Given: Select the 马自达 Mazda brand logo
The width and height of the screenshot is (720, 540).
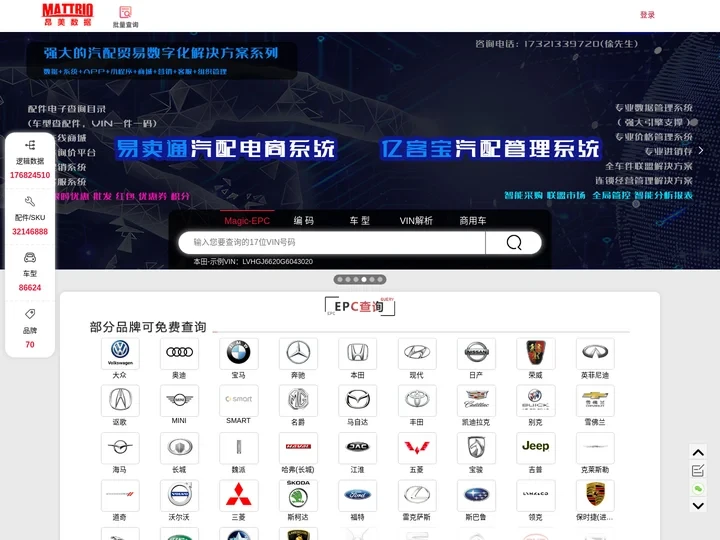Looking at the screenshot, I should point(357,400).
